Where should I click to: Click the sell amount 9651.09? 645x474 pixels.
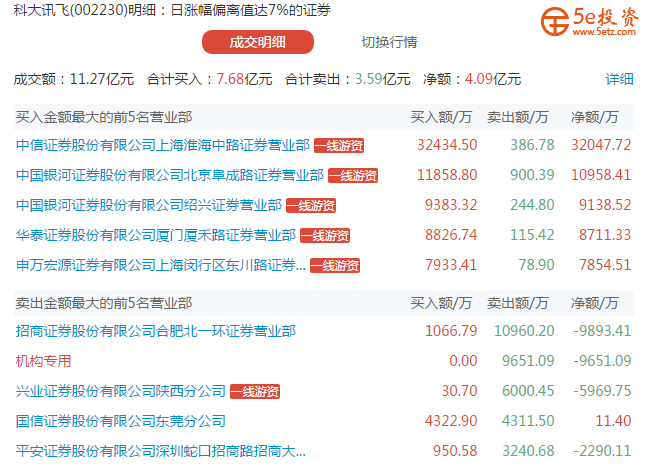[528, 361]
